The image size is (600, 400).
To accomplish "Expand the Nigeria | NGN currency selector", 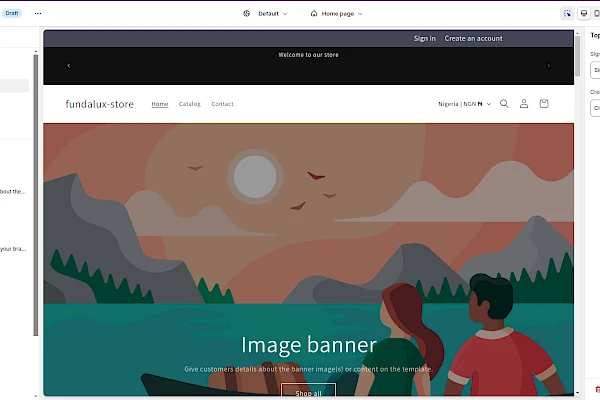I will click(x=464, y=104).
